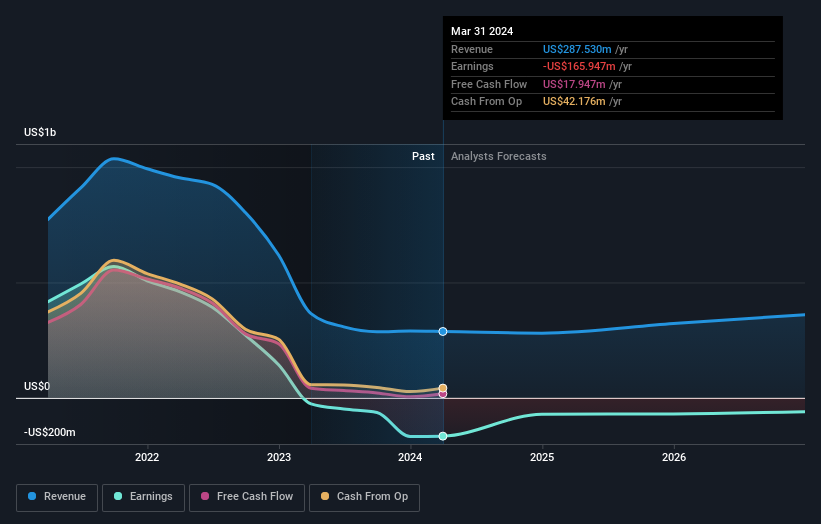Toggle the Revenue legend button

pyautogui.click(x=57, y=497)
